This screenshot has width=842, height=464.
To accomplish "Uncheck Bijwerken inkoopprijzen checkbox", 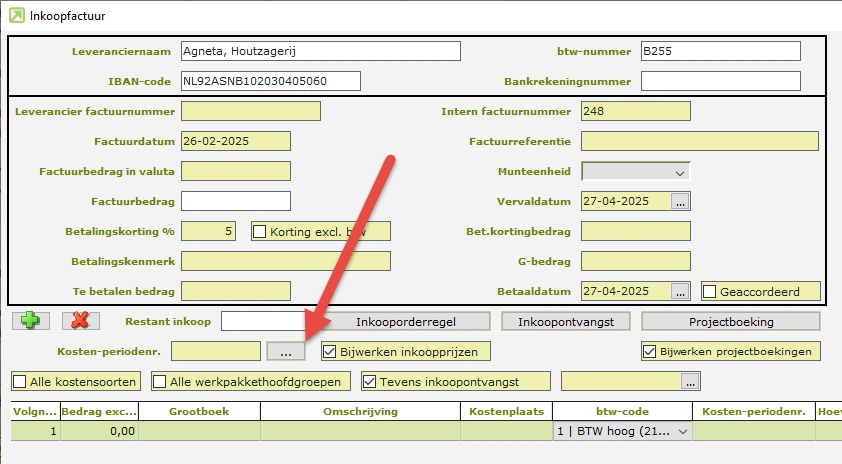I will click(330, 351).
